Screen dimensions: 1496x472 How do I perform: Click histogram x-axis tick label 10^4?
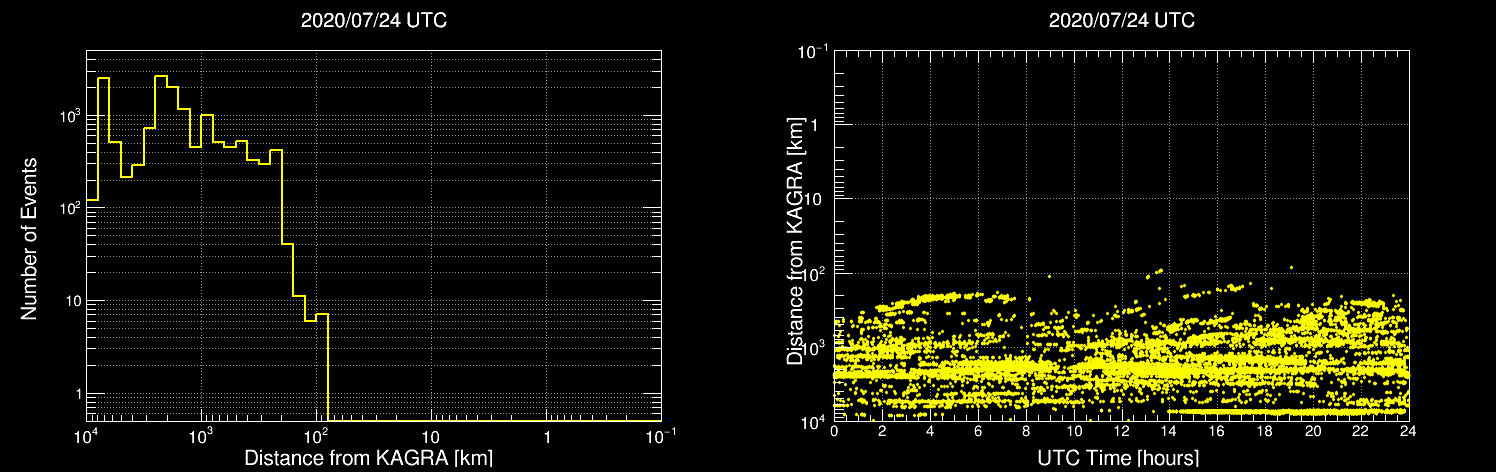86,437
